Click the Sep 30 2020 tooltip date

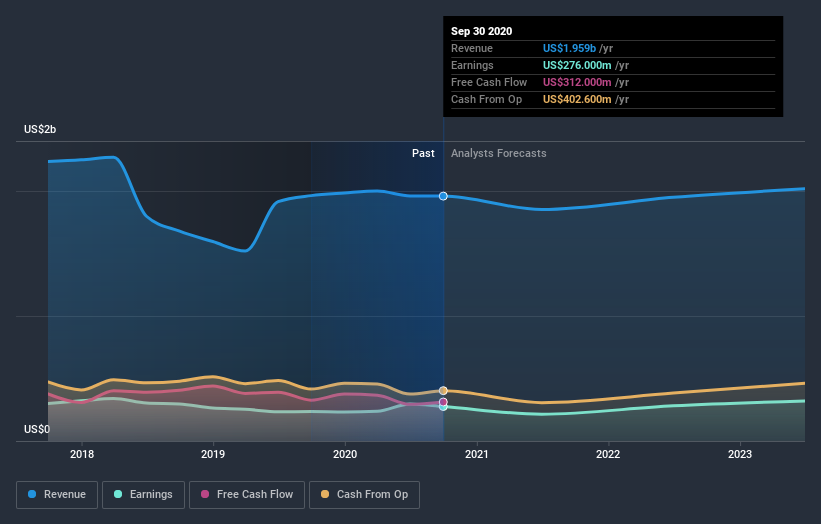point(482,31)
